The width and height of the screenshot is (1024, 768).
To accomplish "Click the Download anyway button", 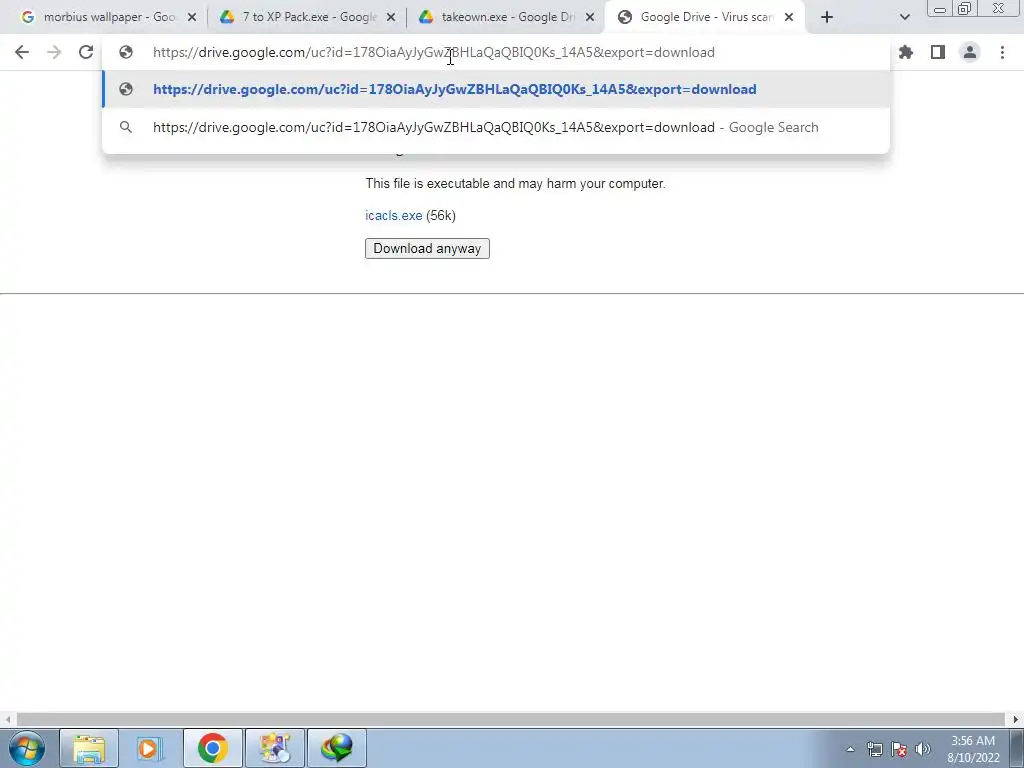I will (427, 248).
